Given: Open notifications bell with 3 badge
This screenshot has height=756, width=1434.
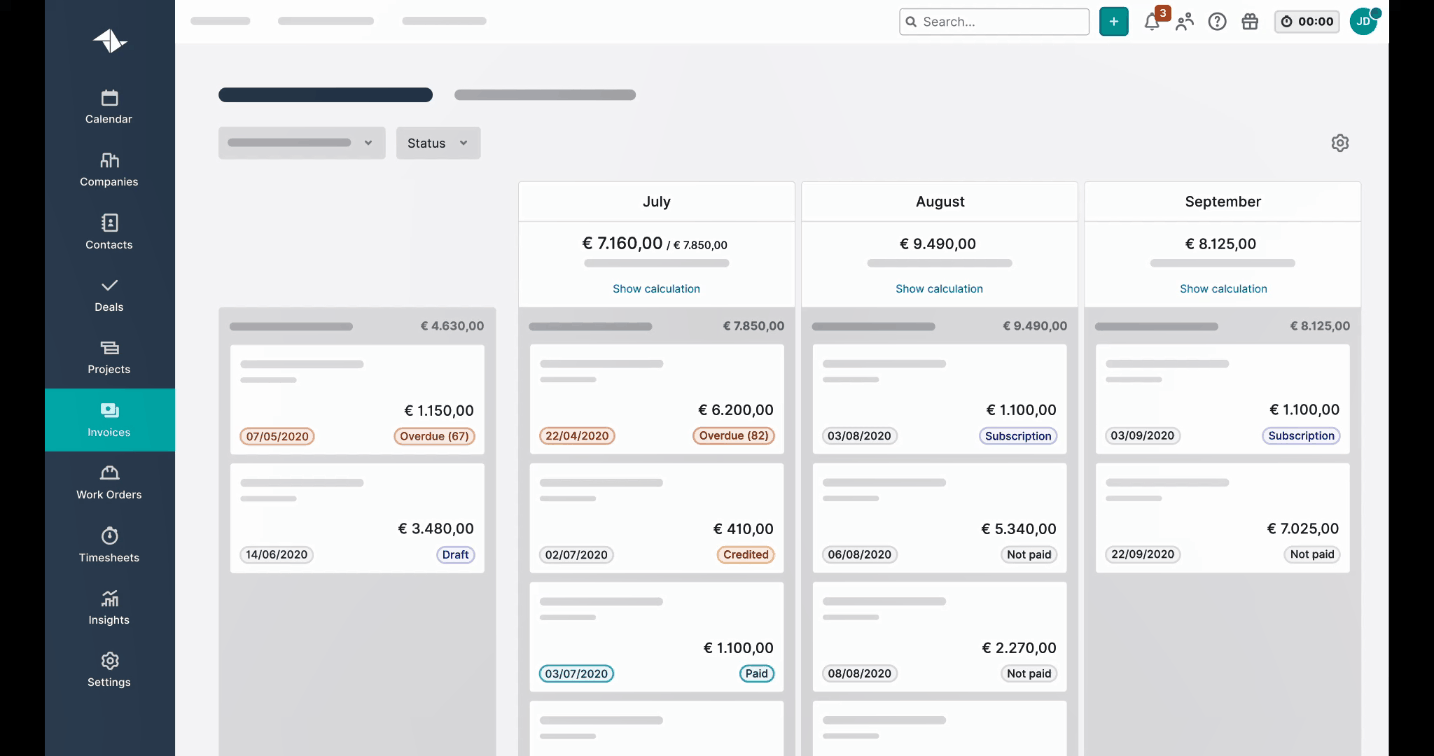Looking at the screenshot, I should [1153, 21].
